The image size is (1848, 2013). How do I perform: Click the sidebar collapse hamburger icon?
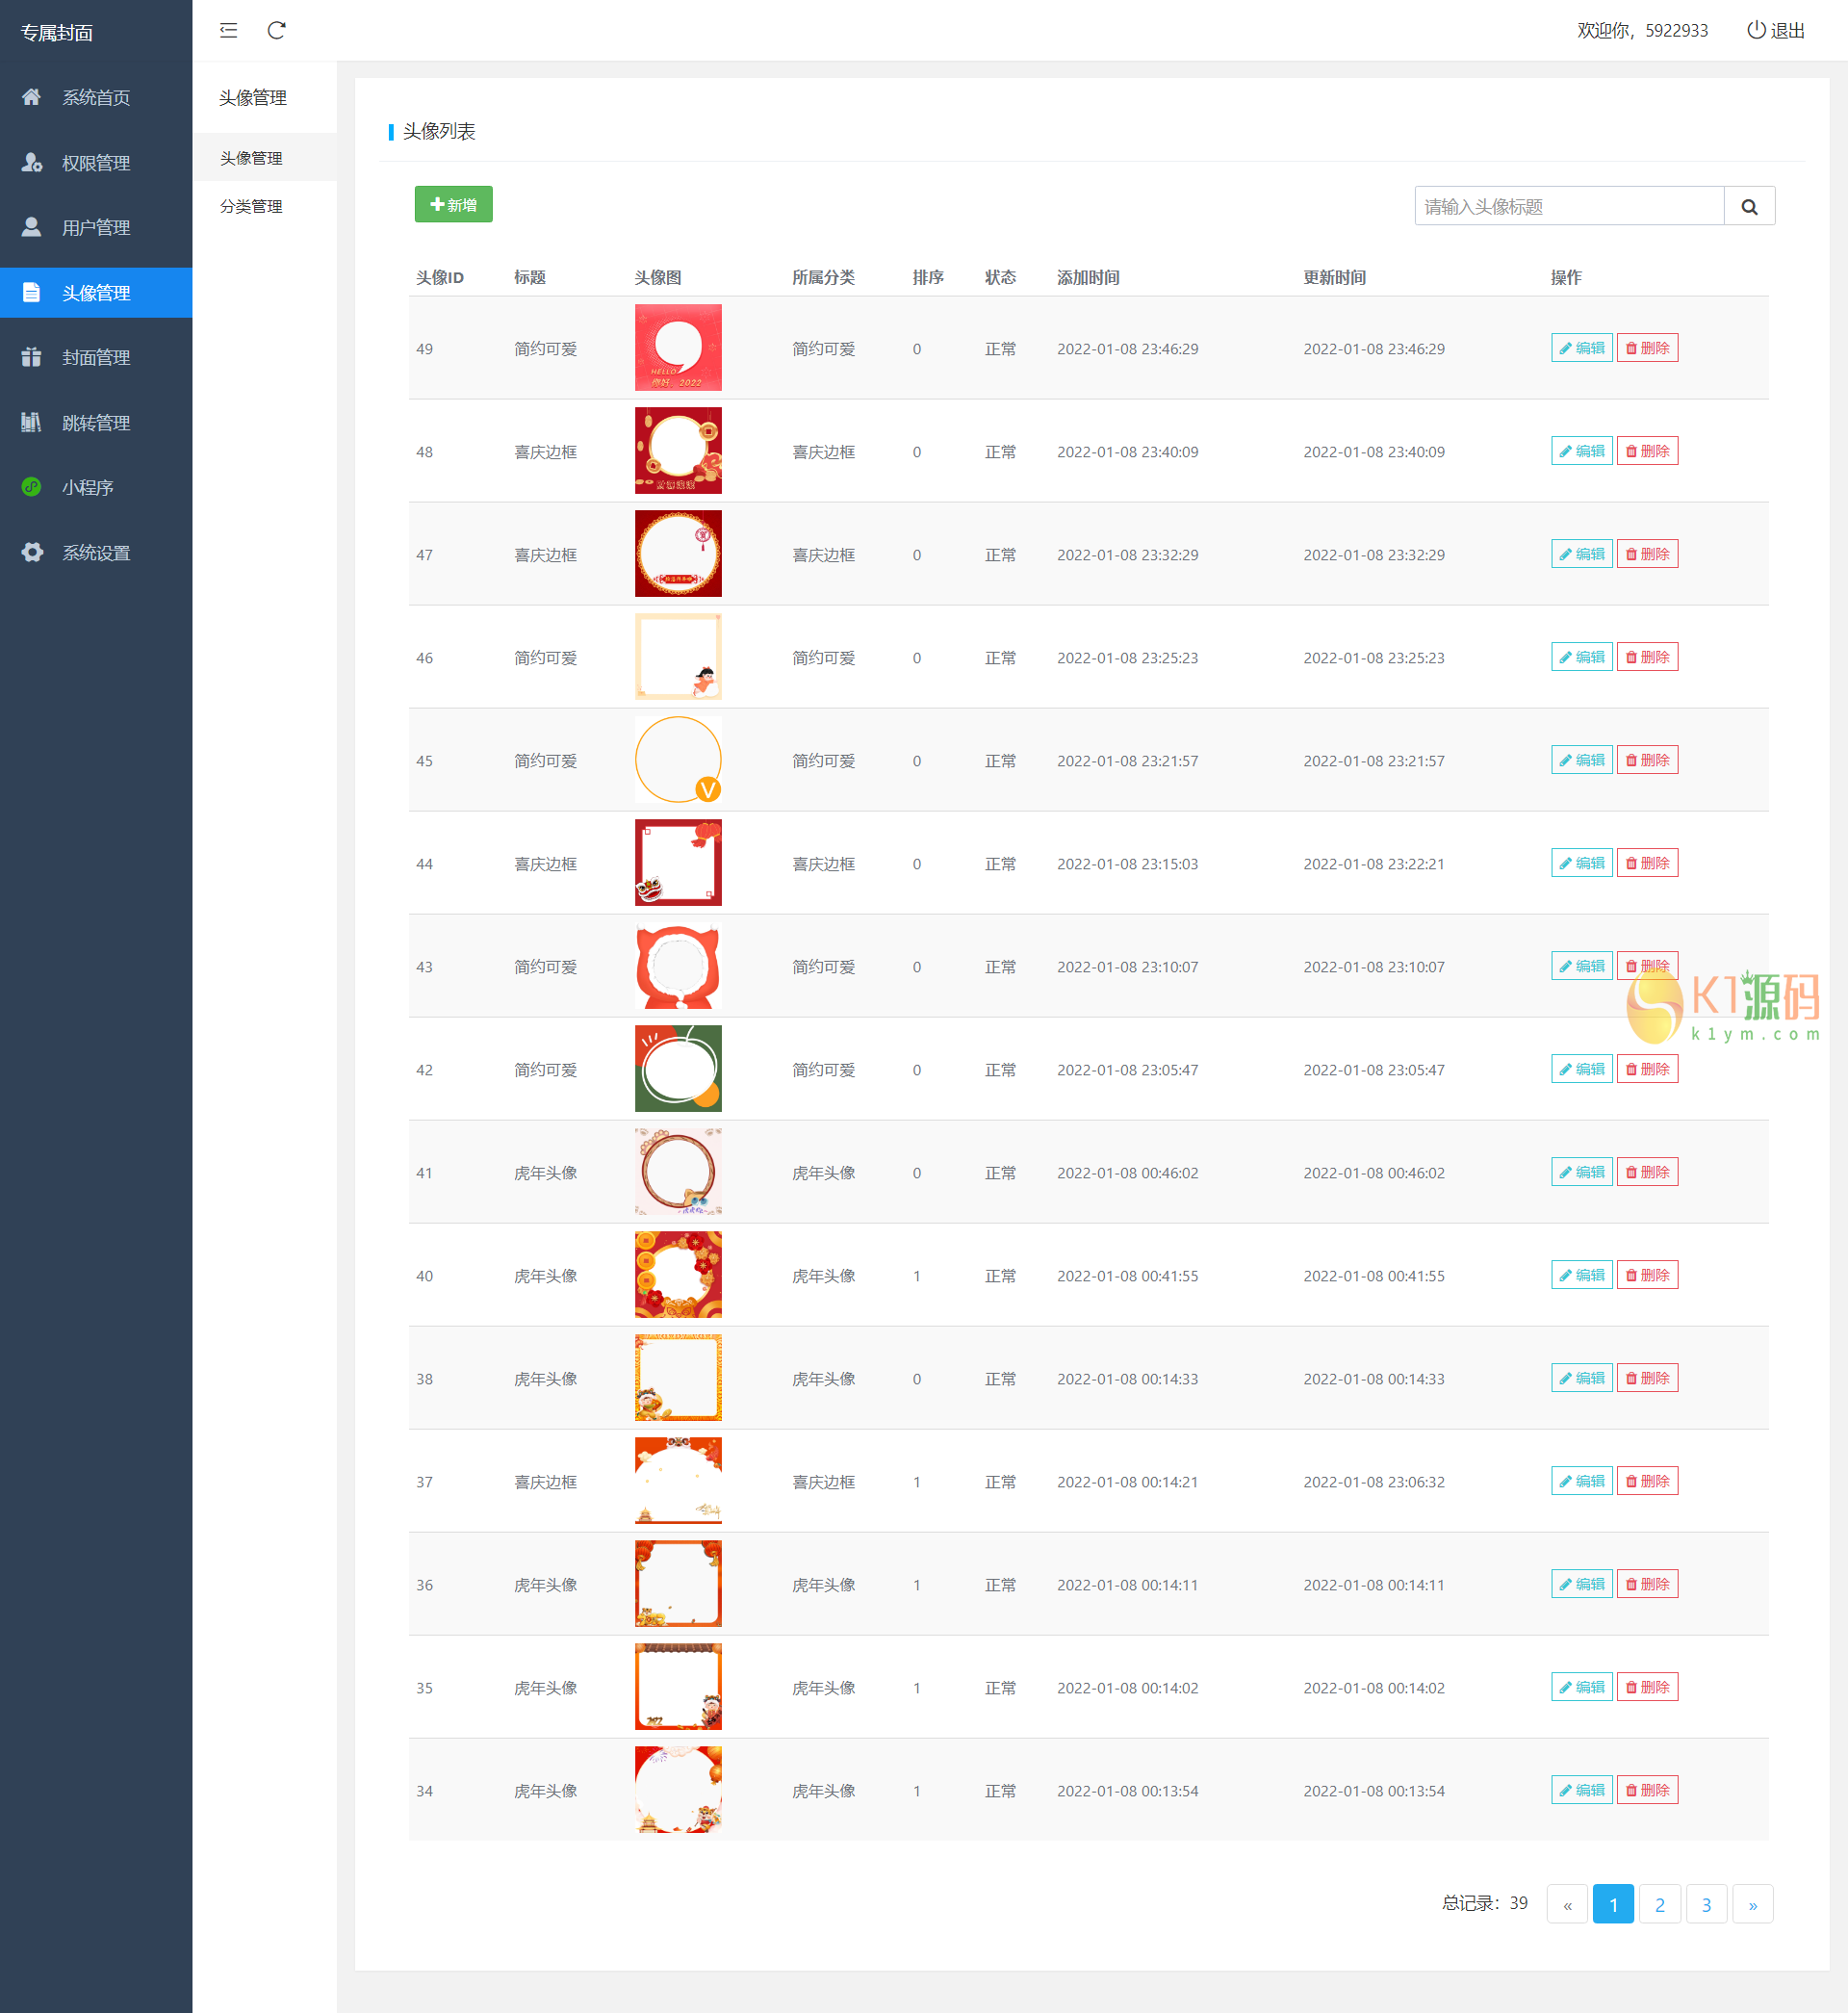pos(228,30)
